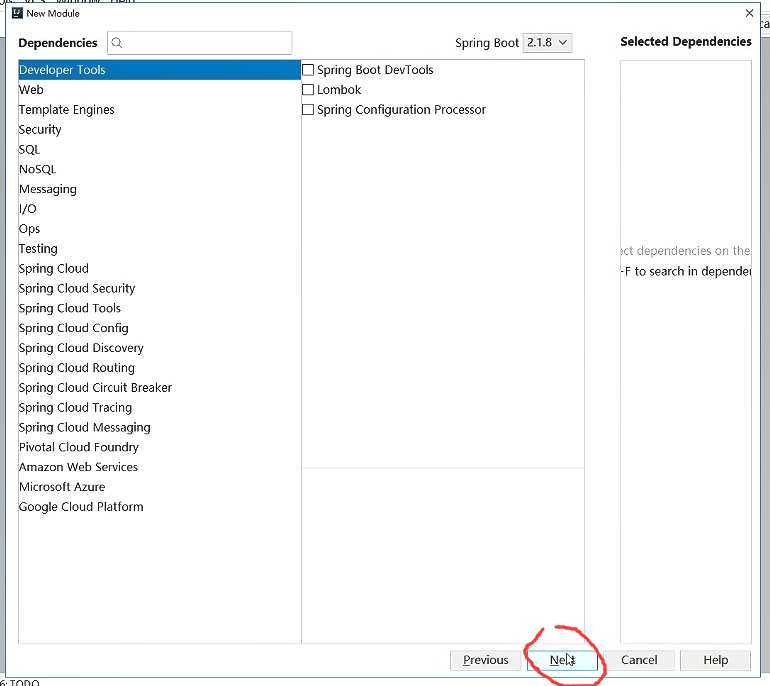Screen dimensions: 770x686
Task: Choose the Testing category
Action: click(x=159, y=248)
